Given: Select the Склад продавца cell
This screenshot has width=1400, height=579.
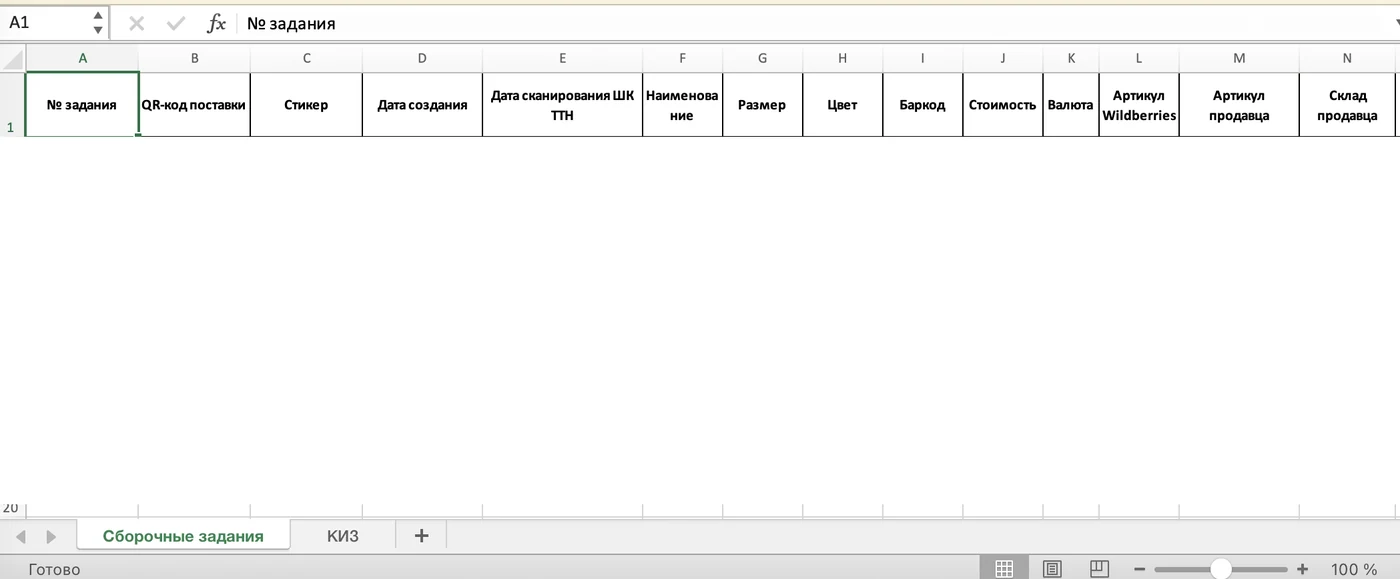Looking at the screenshot, I should coord(1347,104).
